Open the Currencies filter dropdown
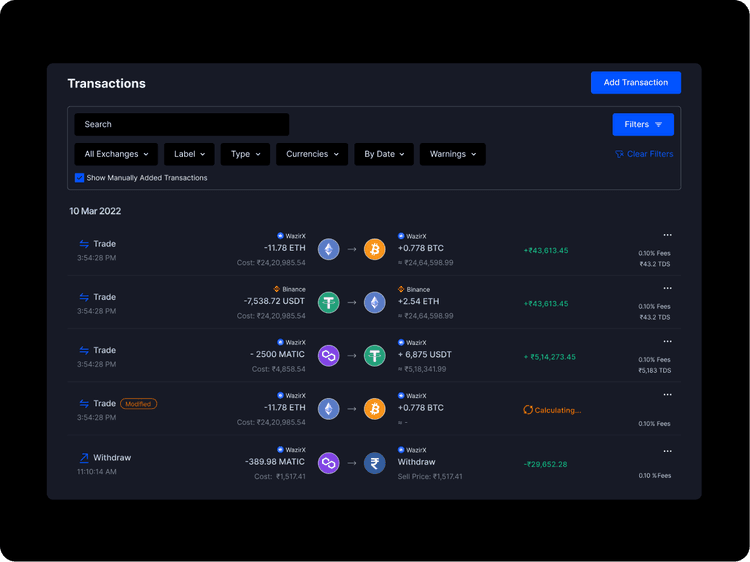 point(312,154)
